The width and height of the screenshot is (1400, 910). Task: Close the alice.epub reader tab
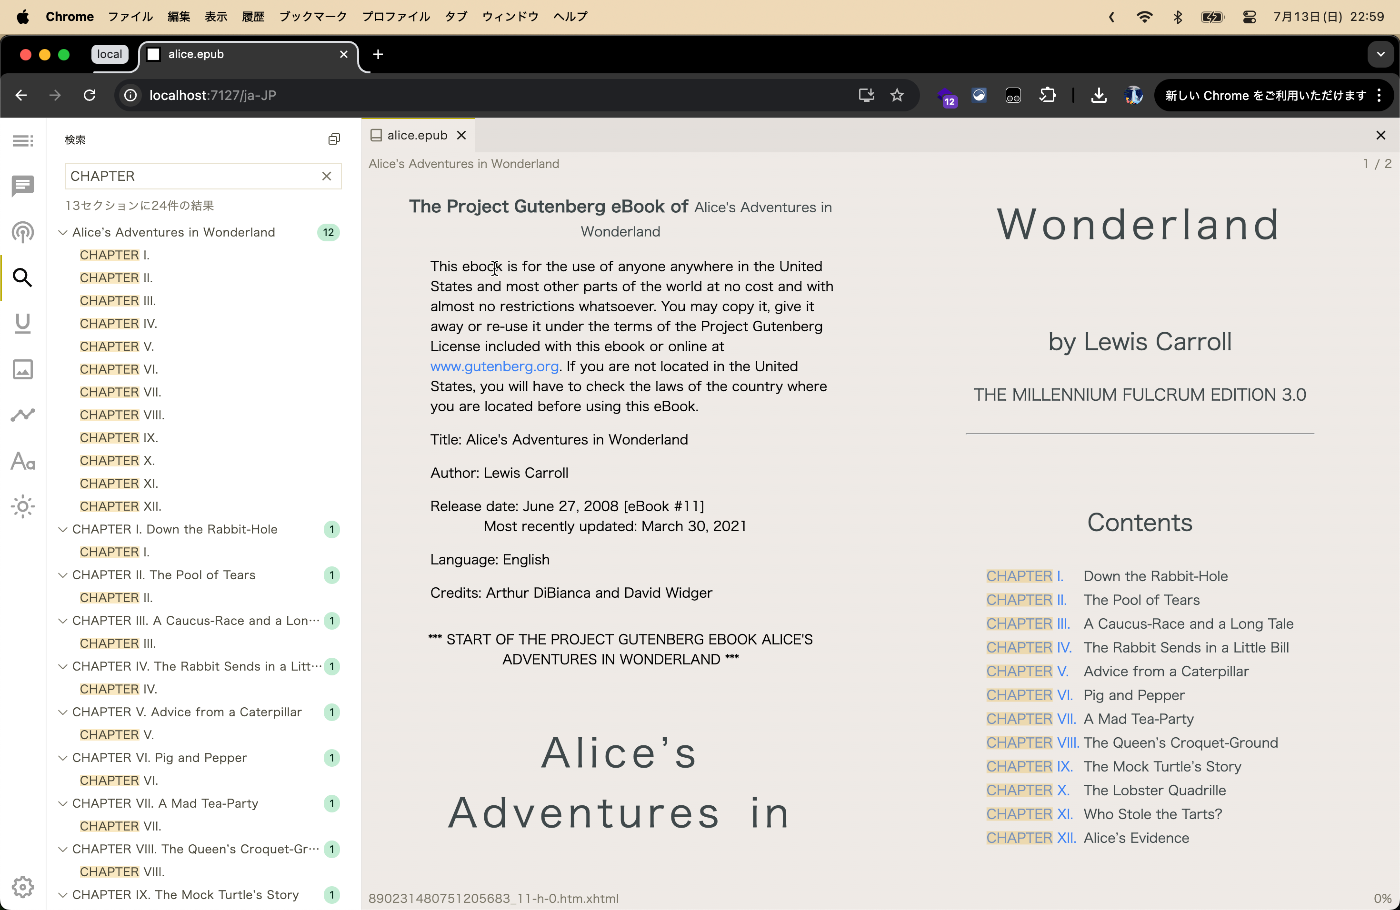coord(461,135)
